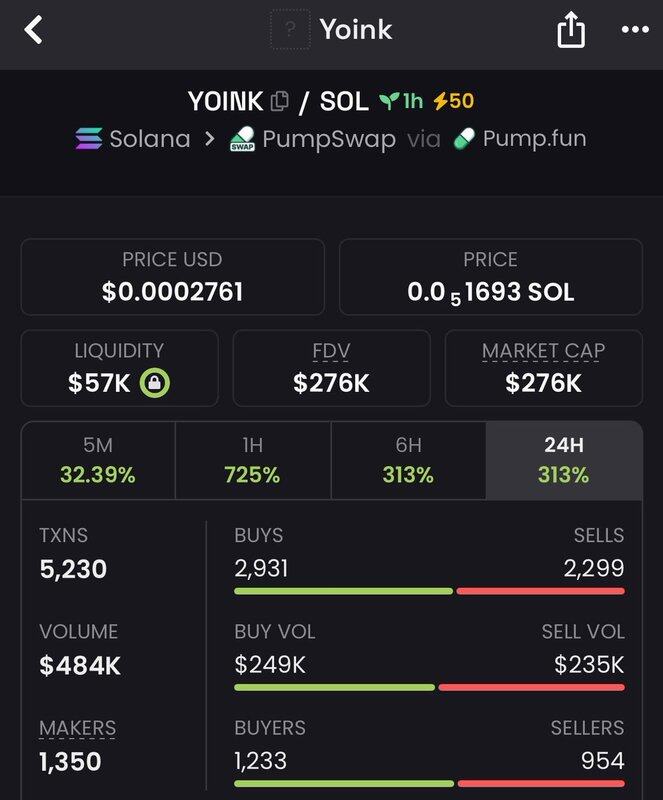Viewport: 663px width, 800px height.
Task: Tap the green sprout 1h age icon
Action: click(x=389, y=101)
